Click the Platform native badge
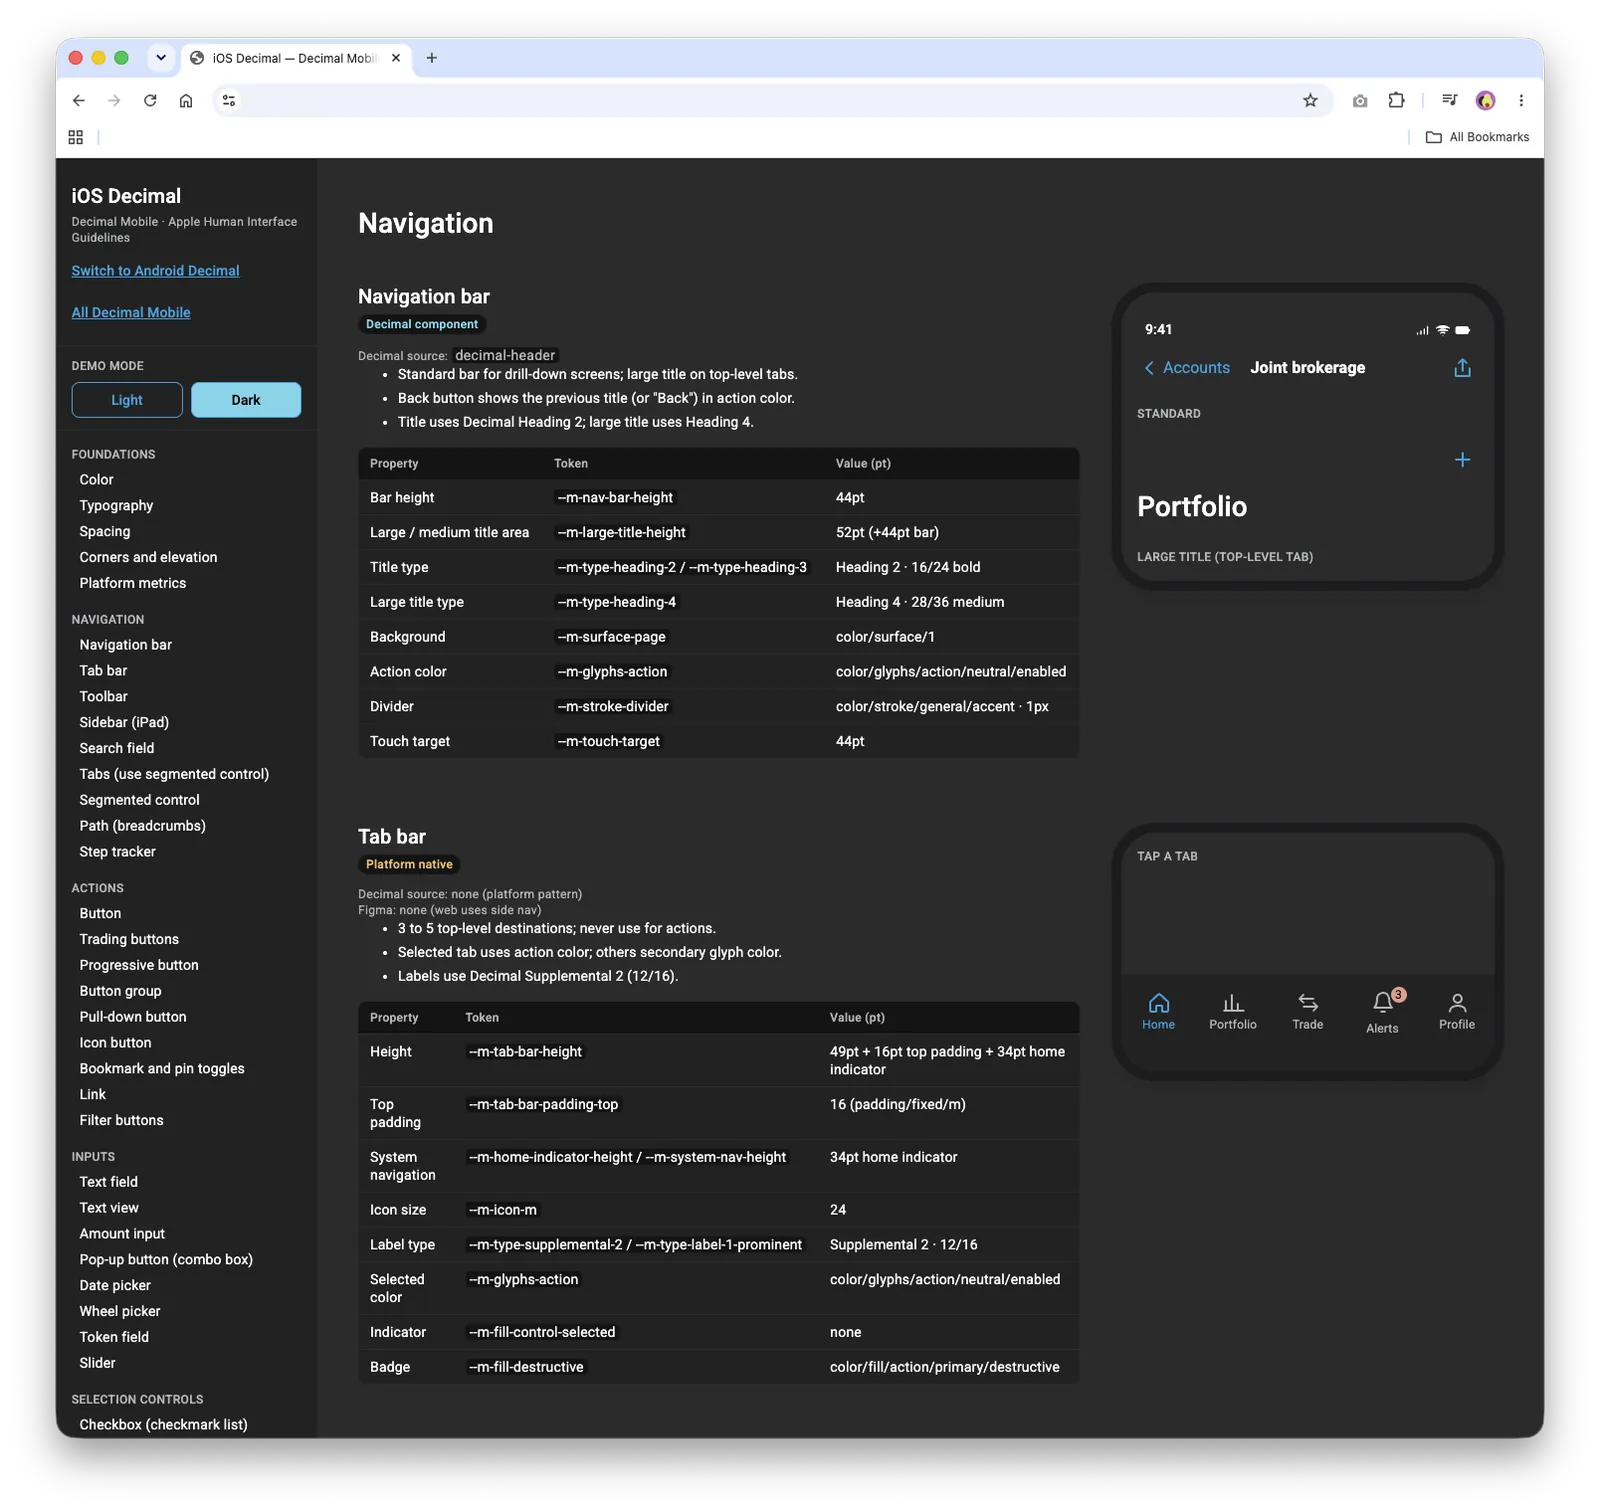Image resolution: width=1600 pixels, height=1512 pixels. tap(409, 865)
